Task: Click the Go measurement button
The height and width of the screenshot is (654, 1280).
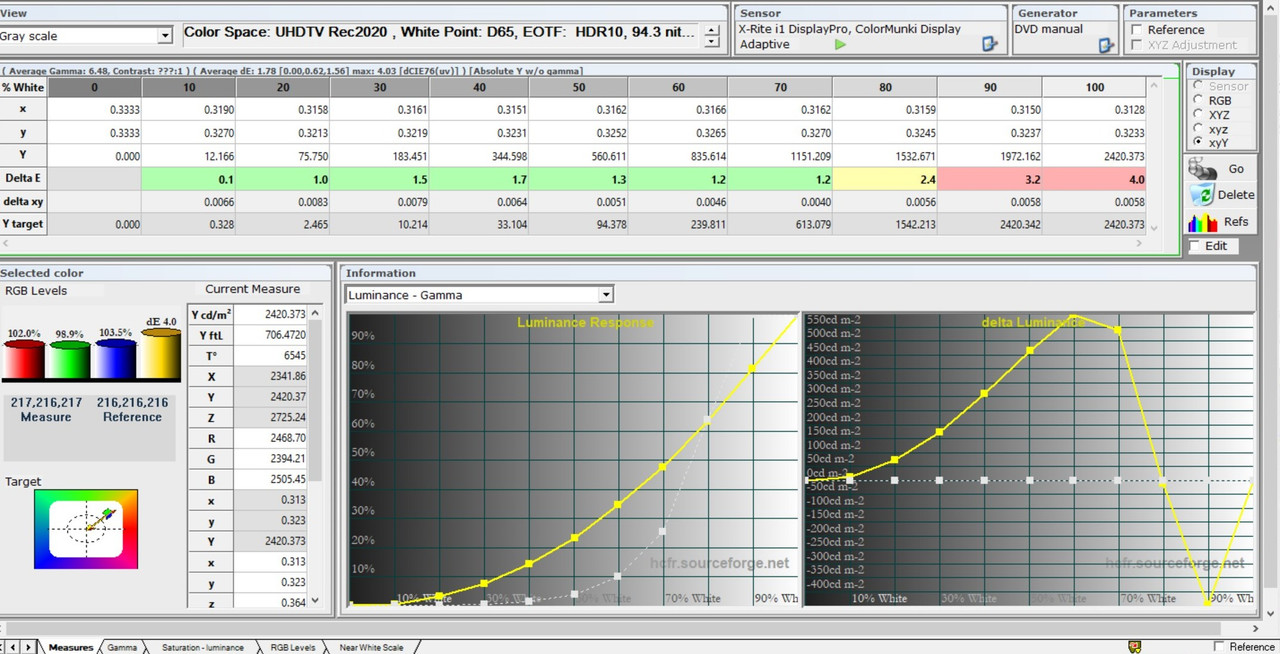Action: (1220, 169)
